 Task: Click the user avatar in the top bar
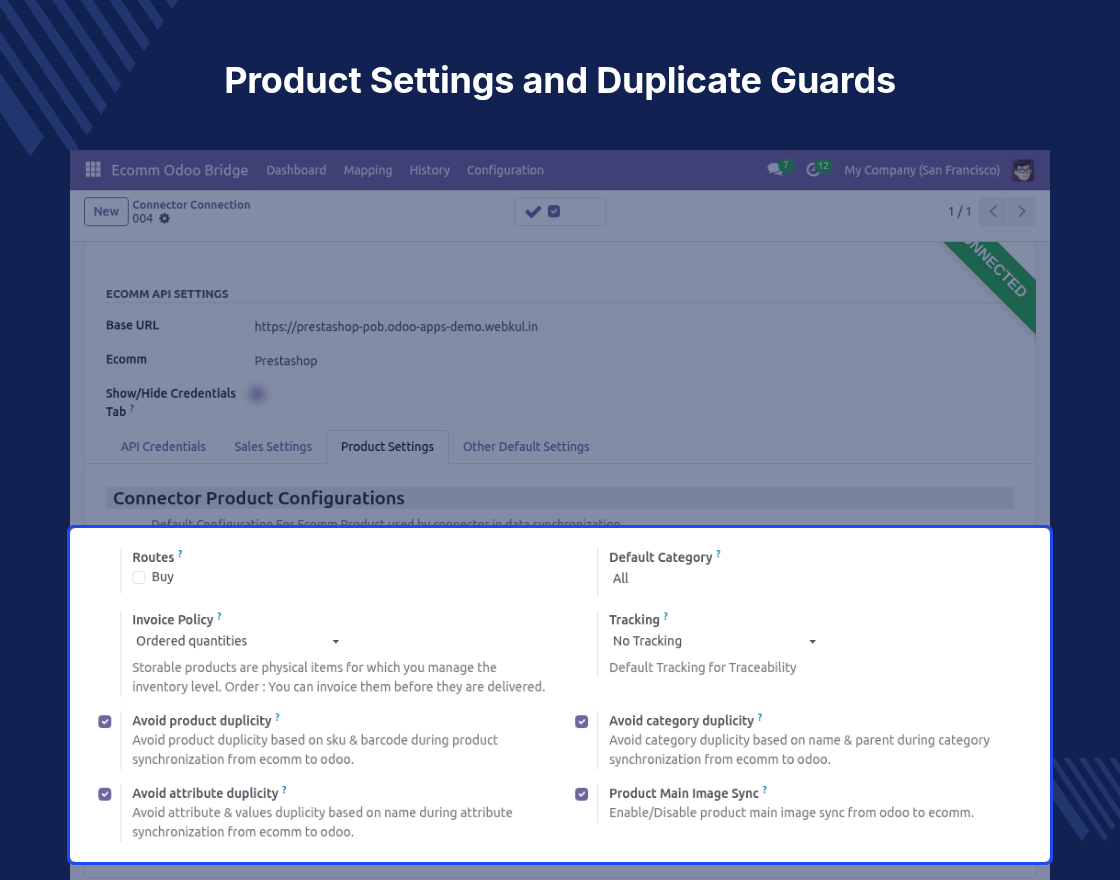click(x=1023, y=170)
